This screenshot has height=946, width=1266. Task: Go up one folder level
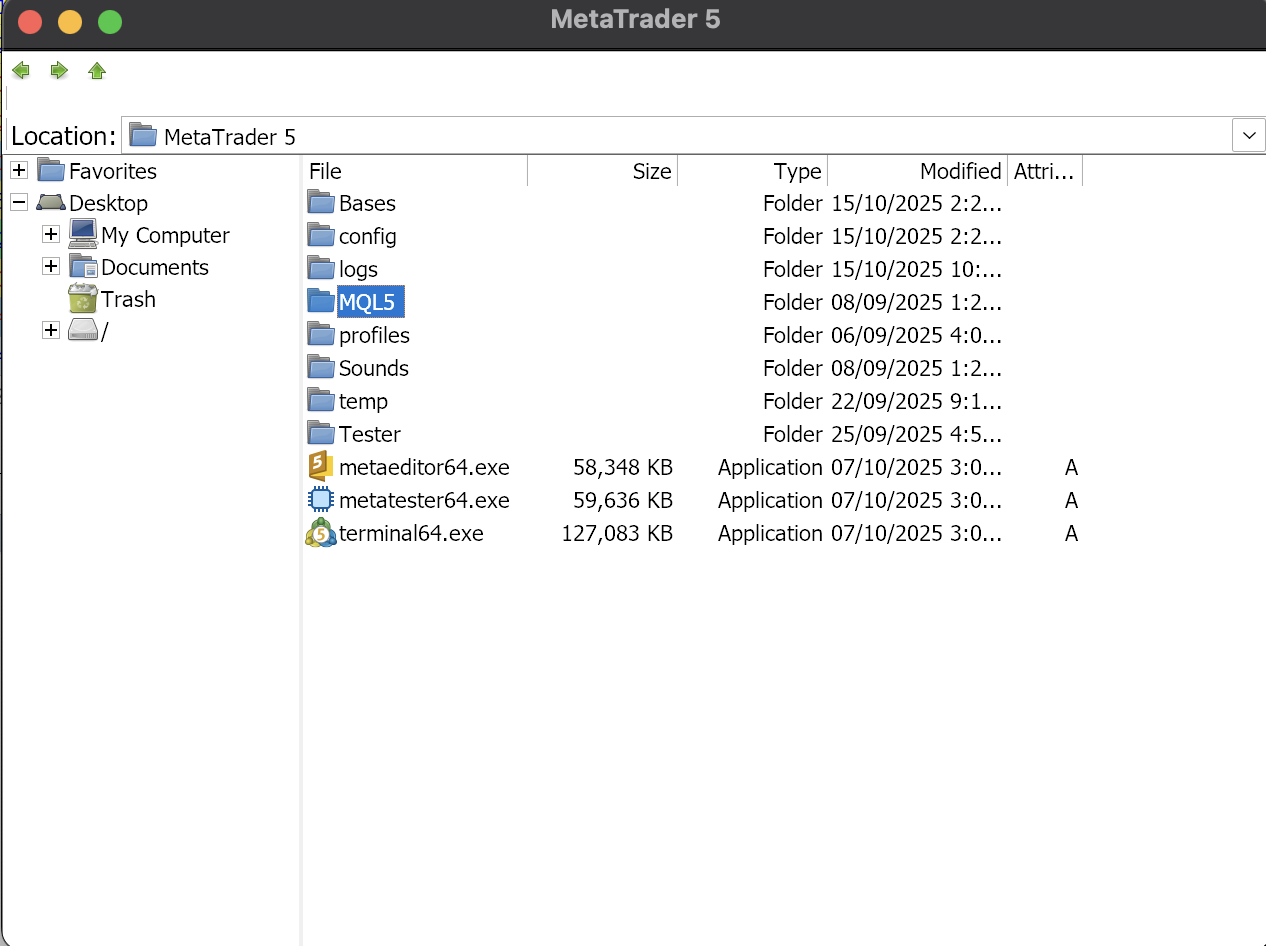pyautogui.click(x=97, y=70)
